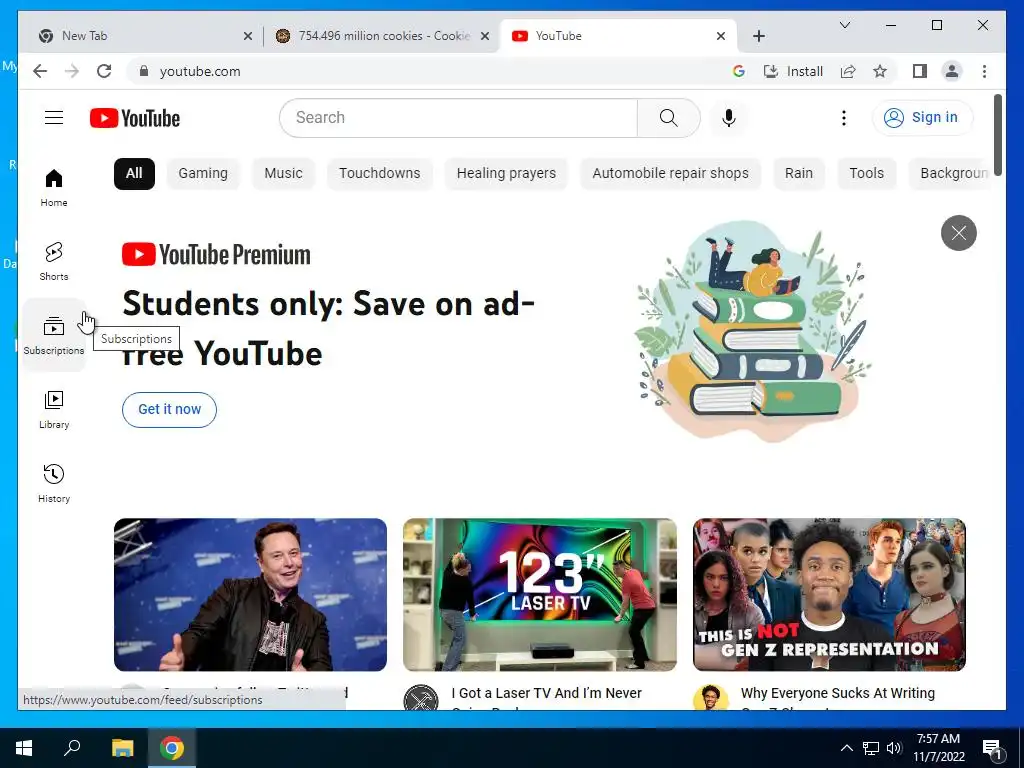Click the Gen Z video channel avatar
Screen dimensions: 1024x768
click(x=711, y=697)
